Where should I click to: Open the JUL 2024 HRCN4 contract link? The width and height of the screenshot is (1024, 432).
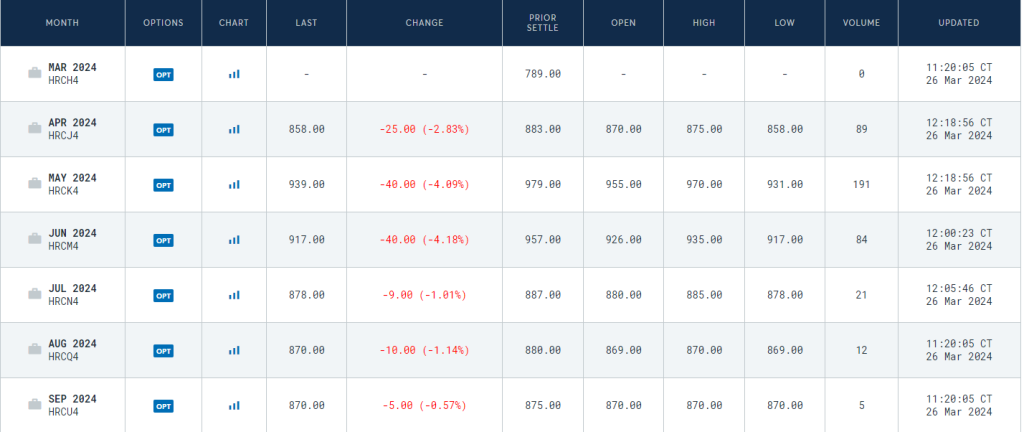point(71,295)
